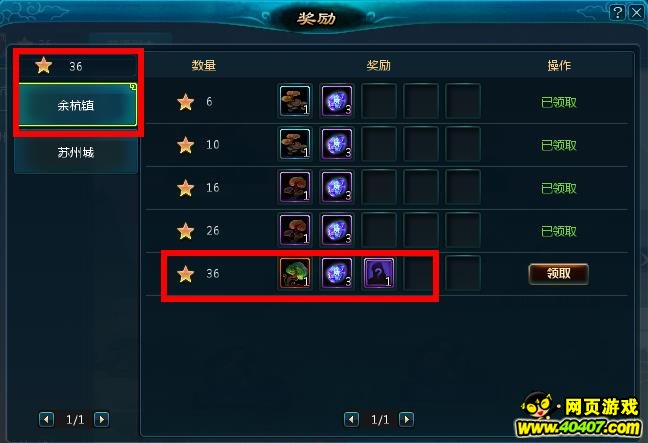The height and width of the screenshot is (443, 648).
Task: Click the mushroom reward in 6-star row
Action: click(x=295, y=101)
